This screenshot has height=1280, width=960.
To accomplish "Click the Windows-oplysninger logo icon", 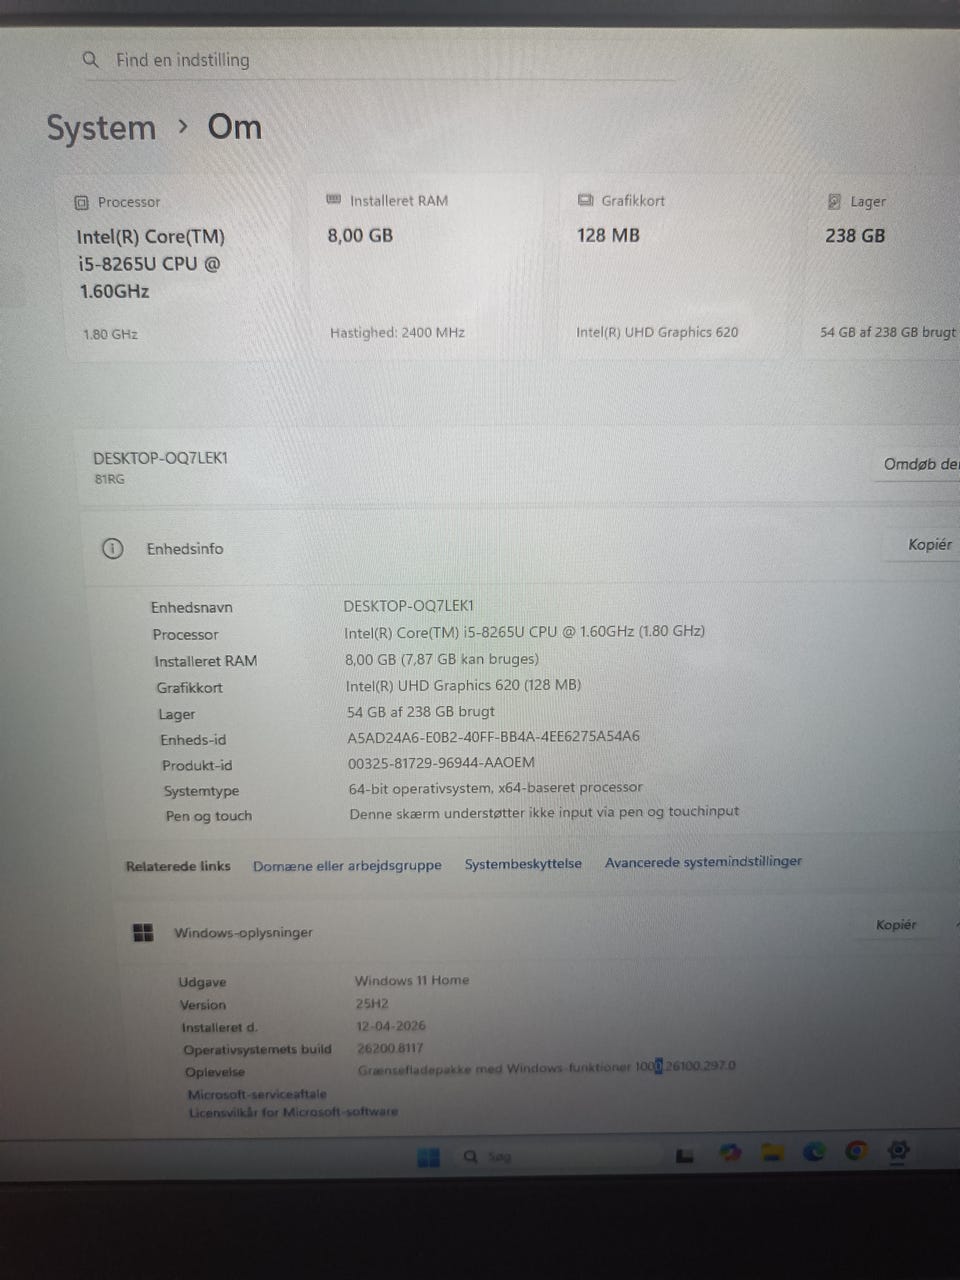I will click(x=143, y=932).
